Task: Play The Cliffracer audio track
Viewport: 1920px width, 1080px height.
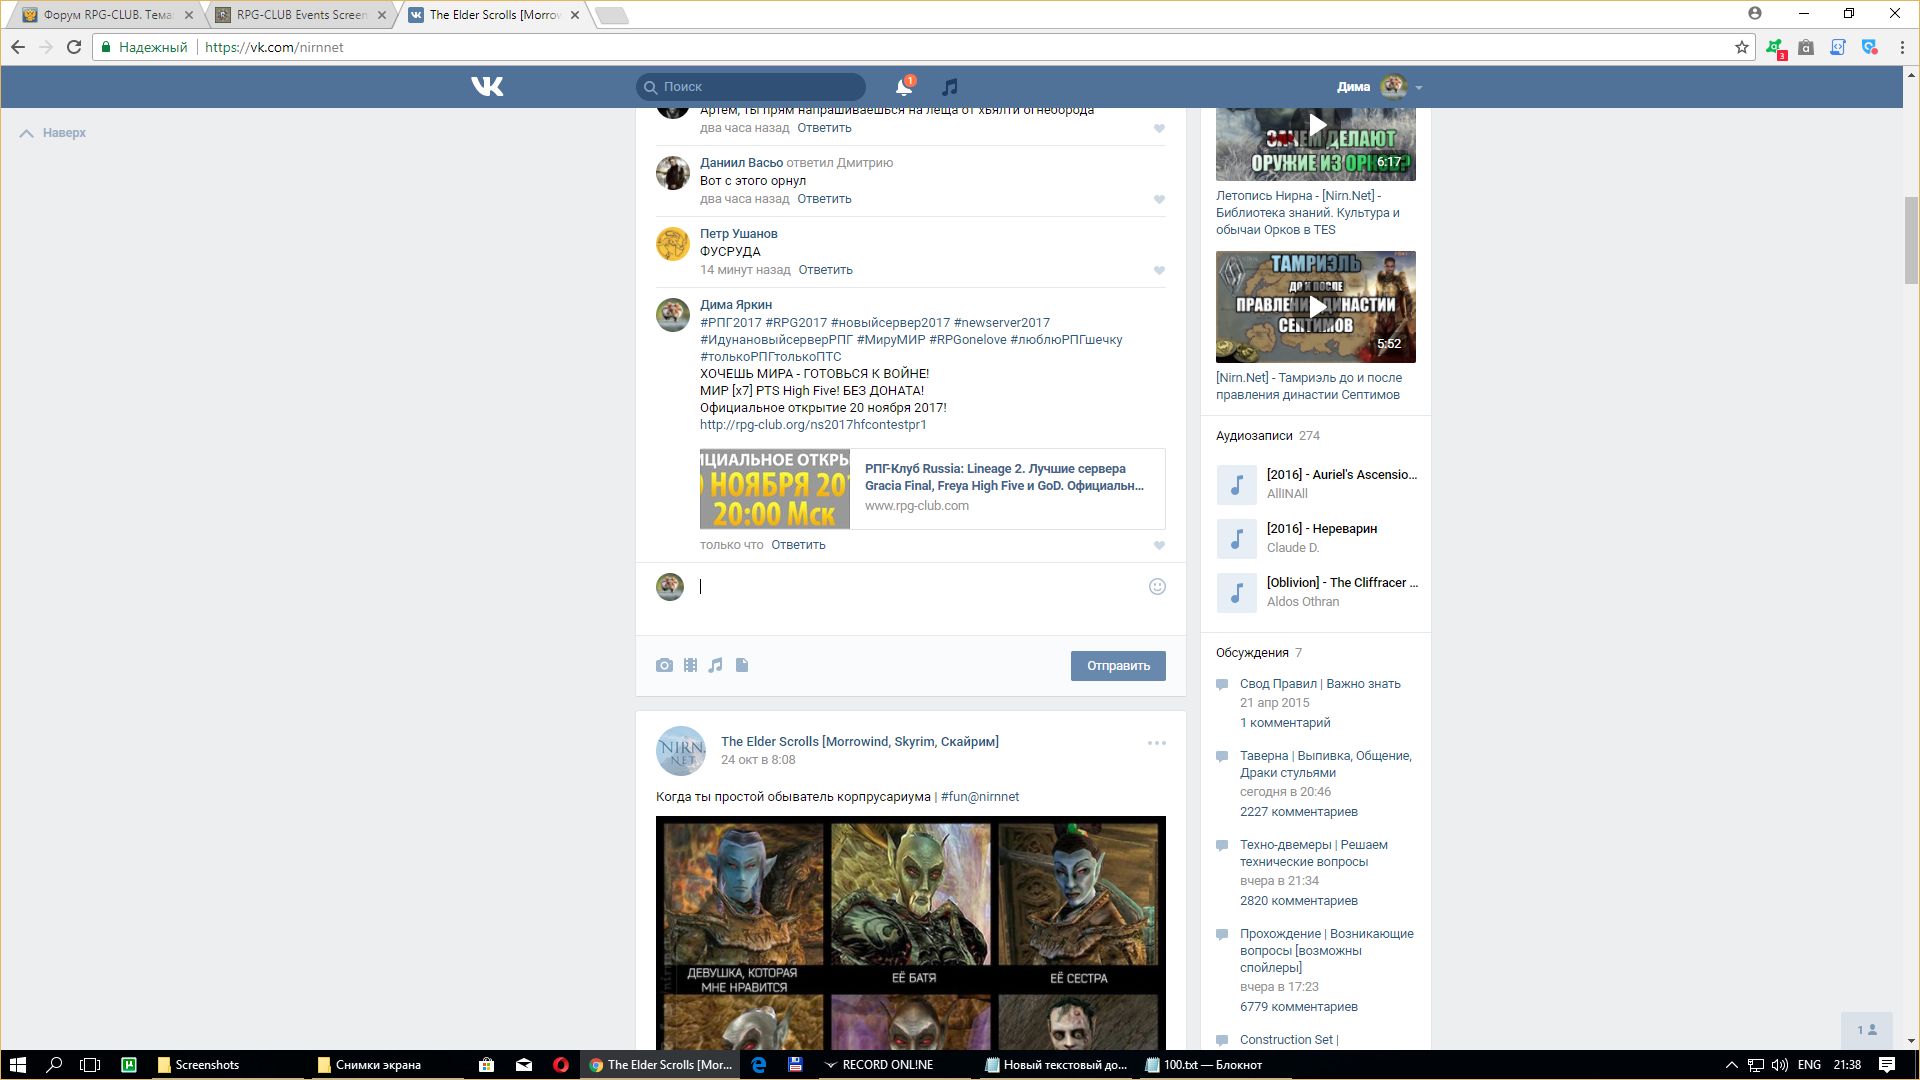Action: pyautogui.click(x=1236, y=593)
